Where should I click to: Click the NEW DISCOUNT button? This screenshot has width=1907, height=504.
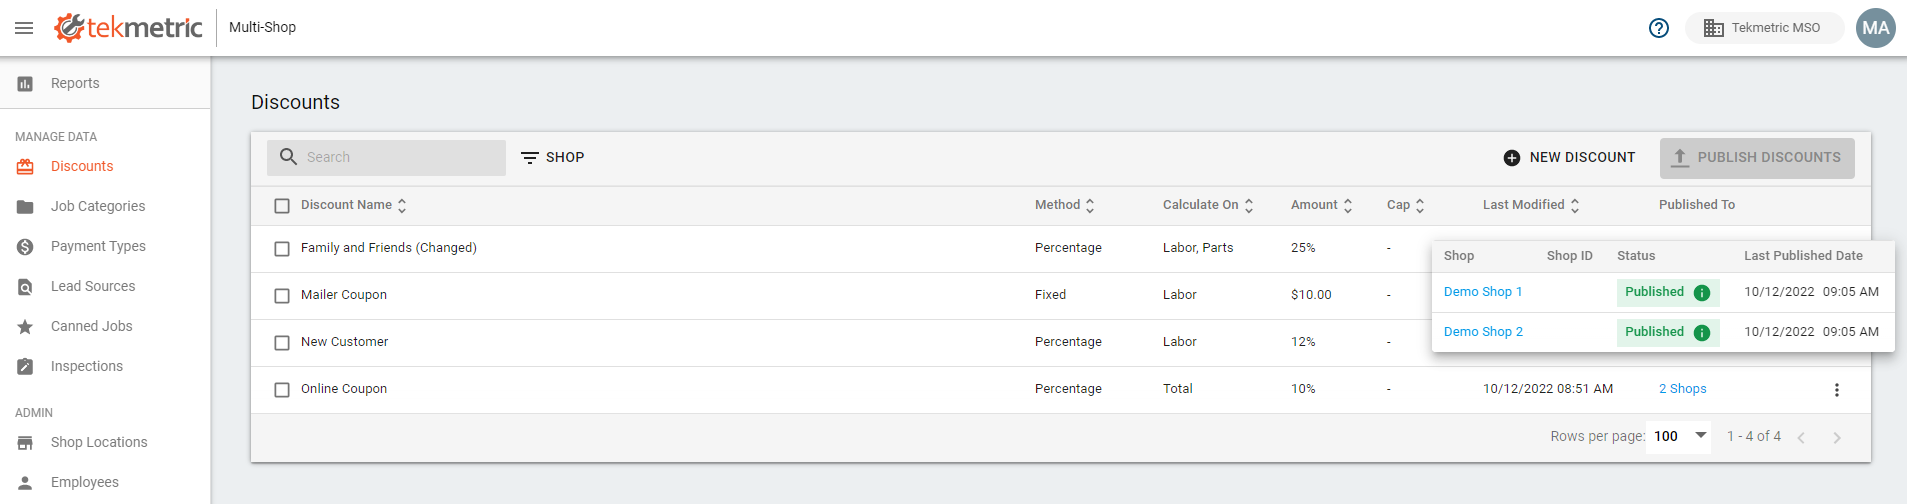click(x=1569, y=157)
